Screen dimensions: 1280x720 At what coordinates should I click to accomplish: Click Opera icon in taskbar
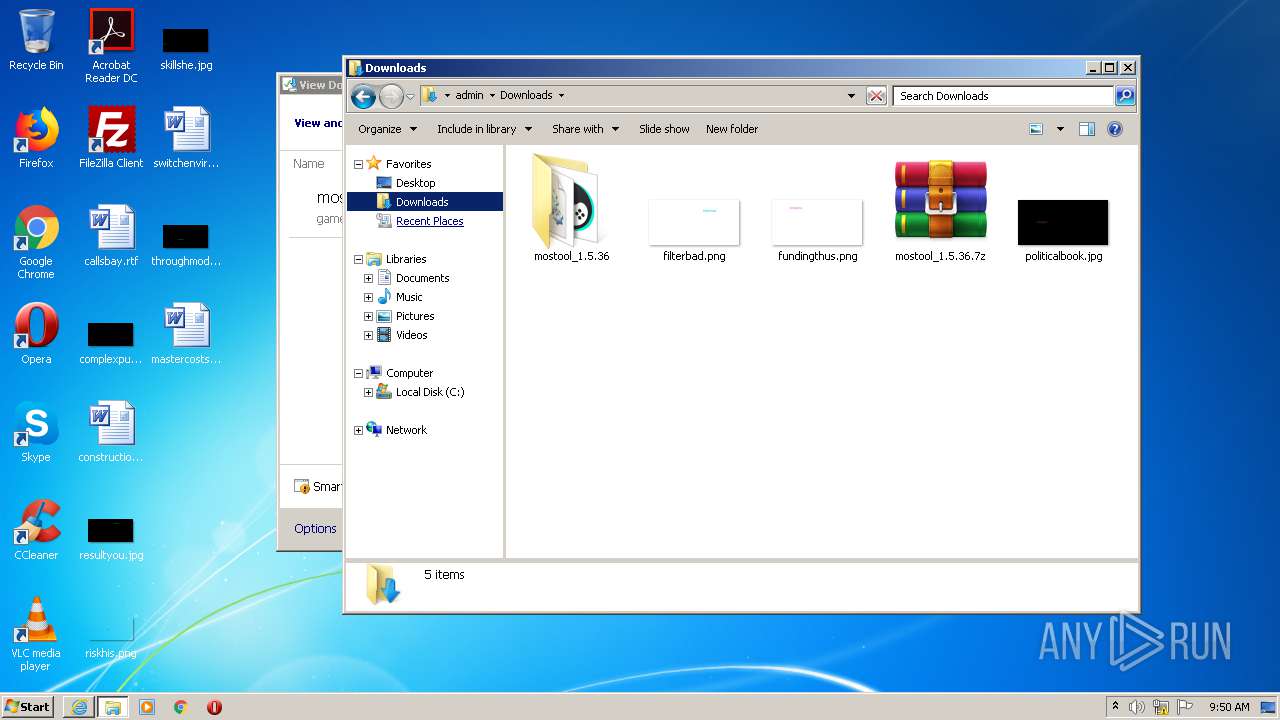click(x=214, y=707)
